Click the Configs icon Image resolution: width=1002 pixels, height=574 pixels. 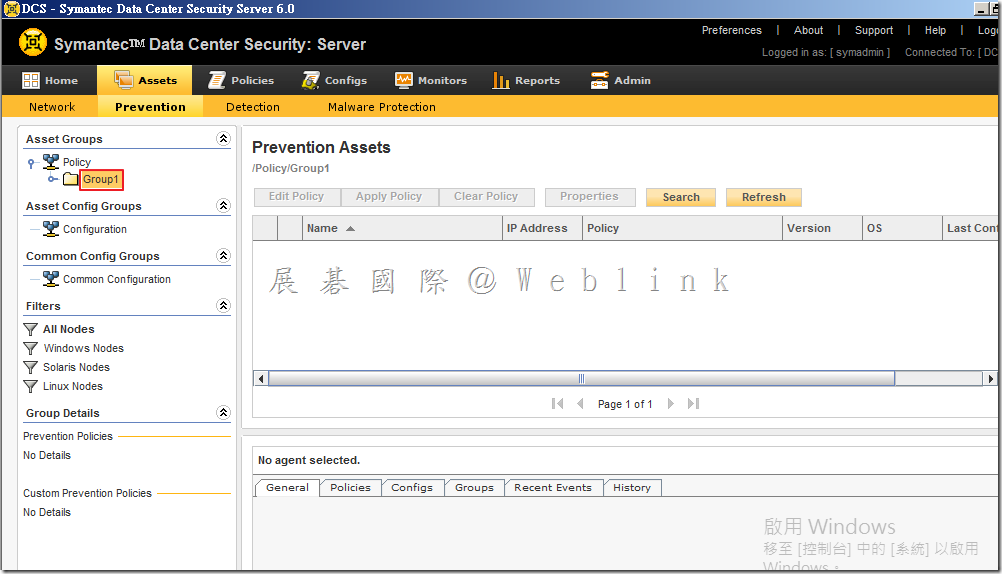[311, 80]
